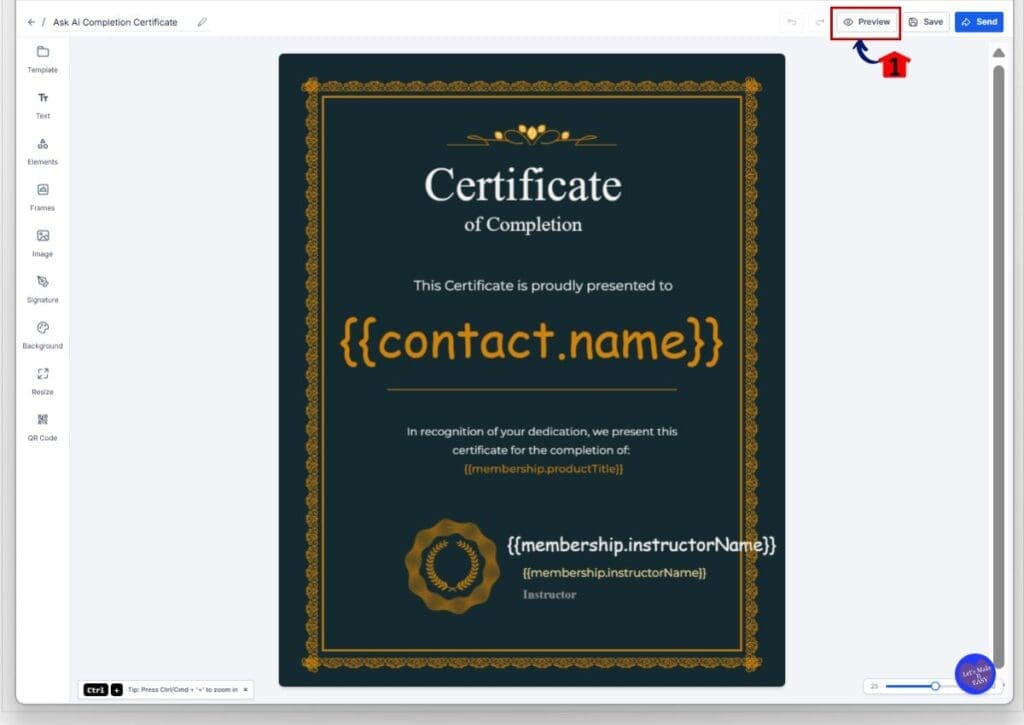Select the Text tool
The image size is (1024, 725).
click(42, 106)
